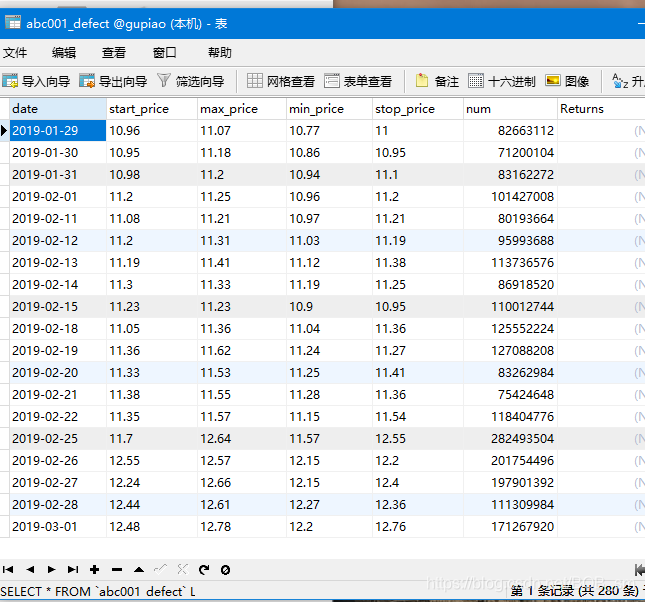The width and height of the screenshot is (645, 602).
Task: Click the date column header
Action: tap(58, 109)
